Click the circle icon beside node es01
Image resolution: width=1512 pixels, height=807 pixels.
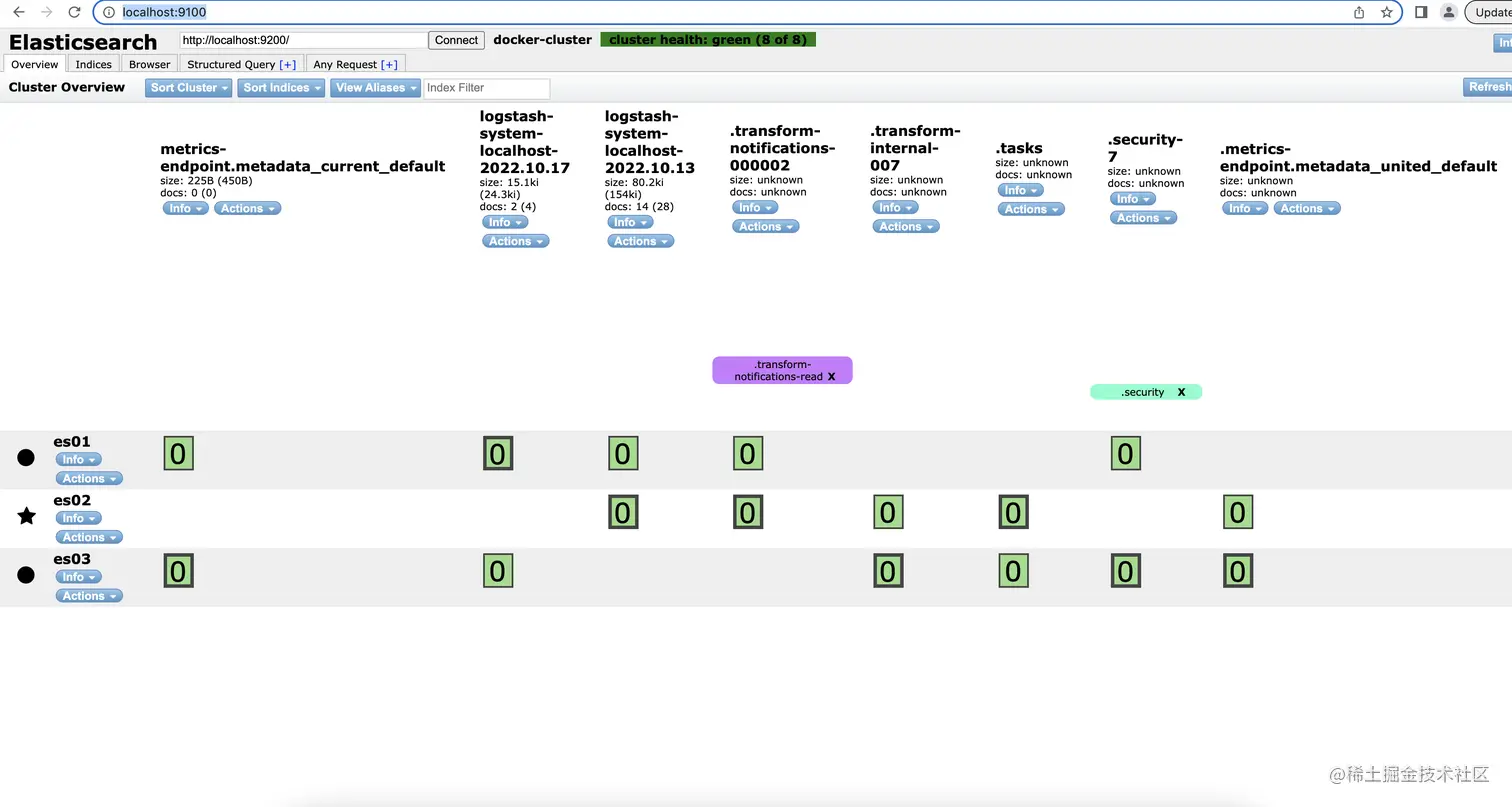point(26,457)
